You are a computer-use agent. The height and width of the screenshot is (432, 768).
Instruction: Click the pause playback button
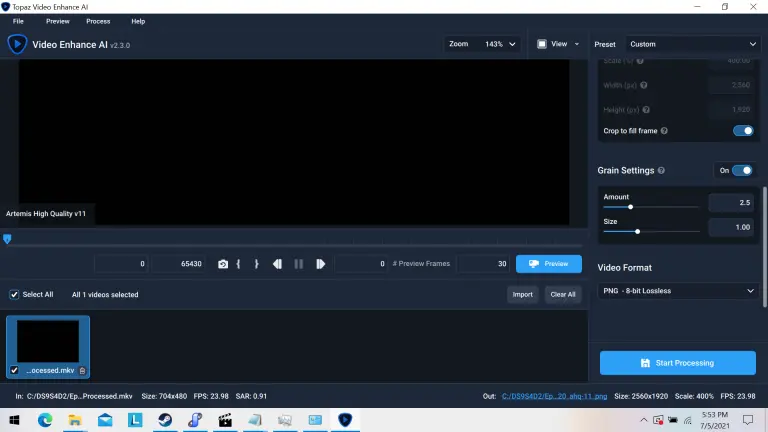(x=299, y=264)
